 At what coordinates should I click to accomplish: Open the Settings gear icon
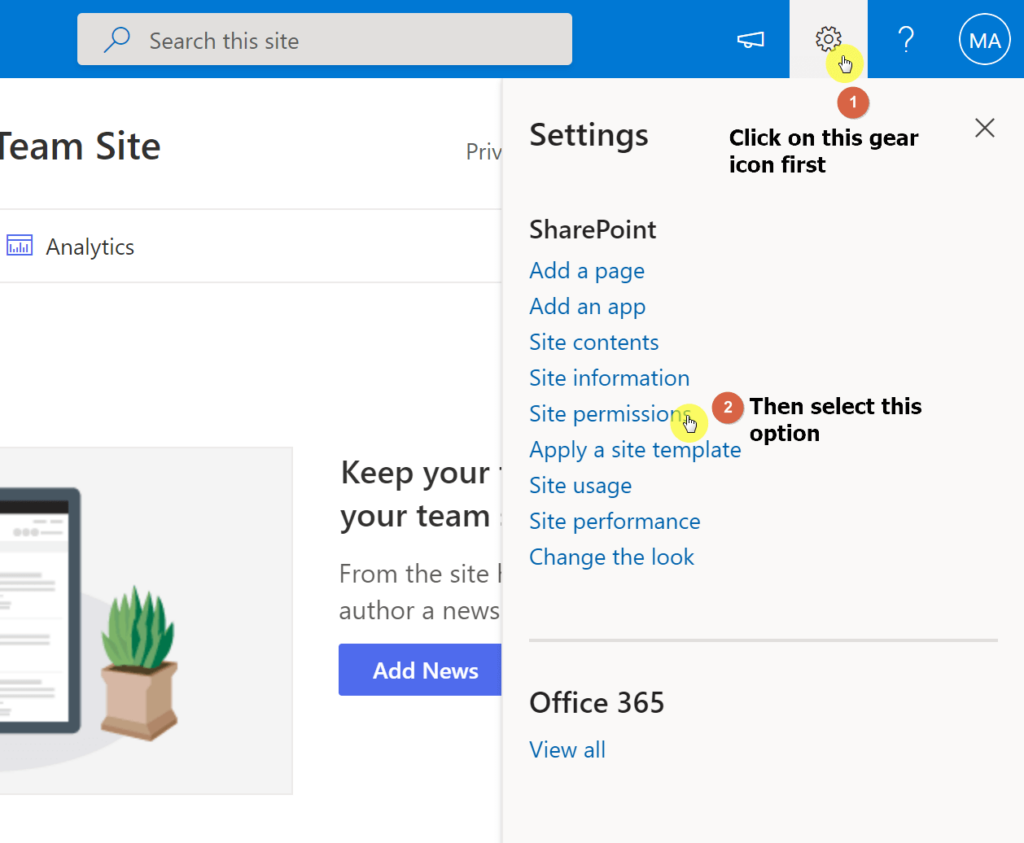coord(828,39)
